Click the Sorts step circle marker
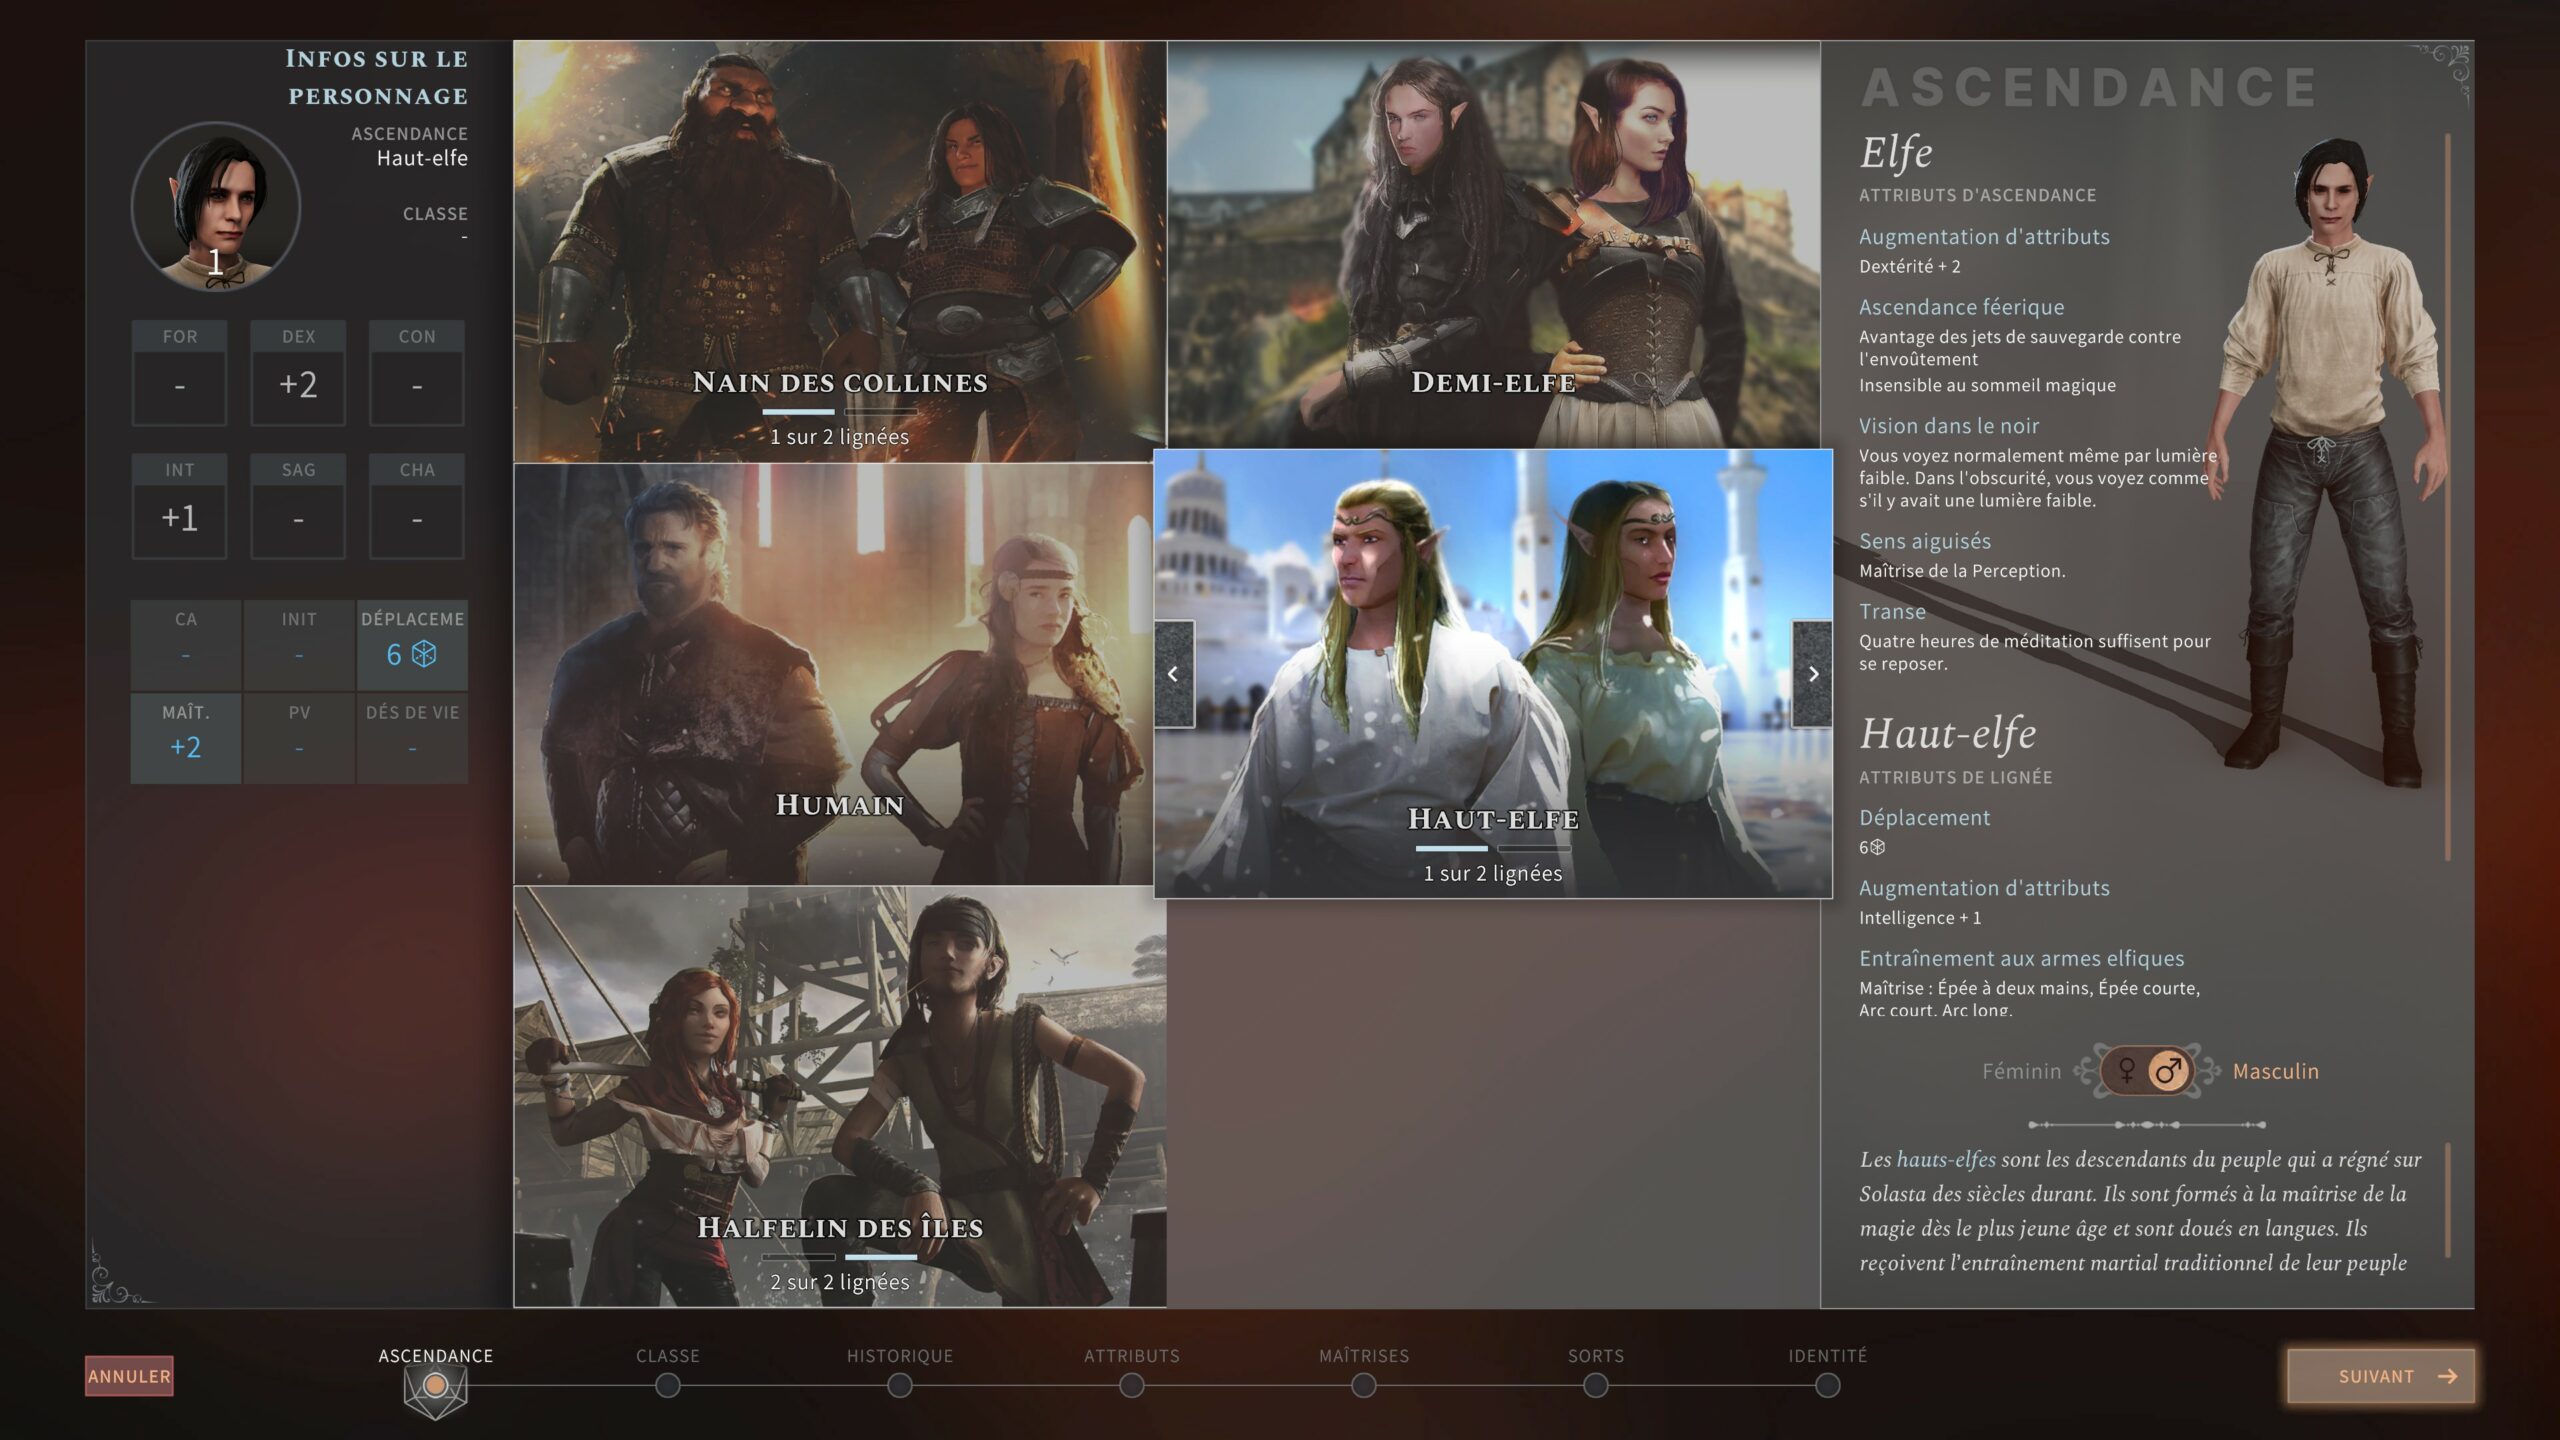This screenshot has height=1440, width=2560. pyautogui.click(x=1596, y=1386)
